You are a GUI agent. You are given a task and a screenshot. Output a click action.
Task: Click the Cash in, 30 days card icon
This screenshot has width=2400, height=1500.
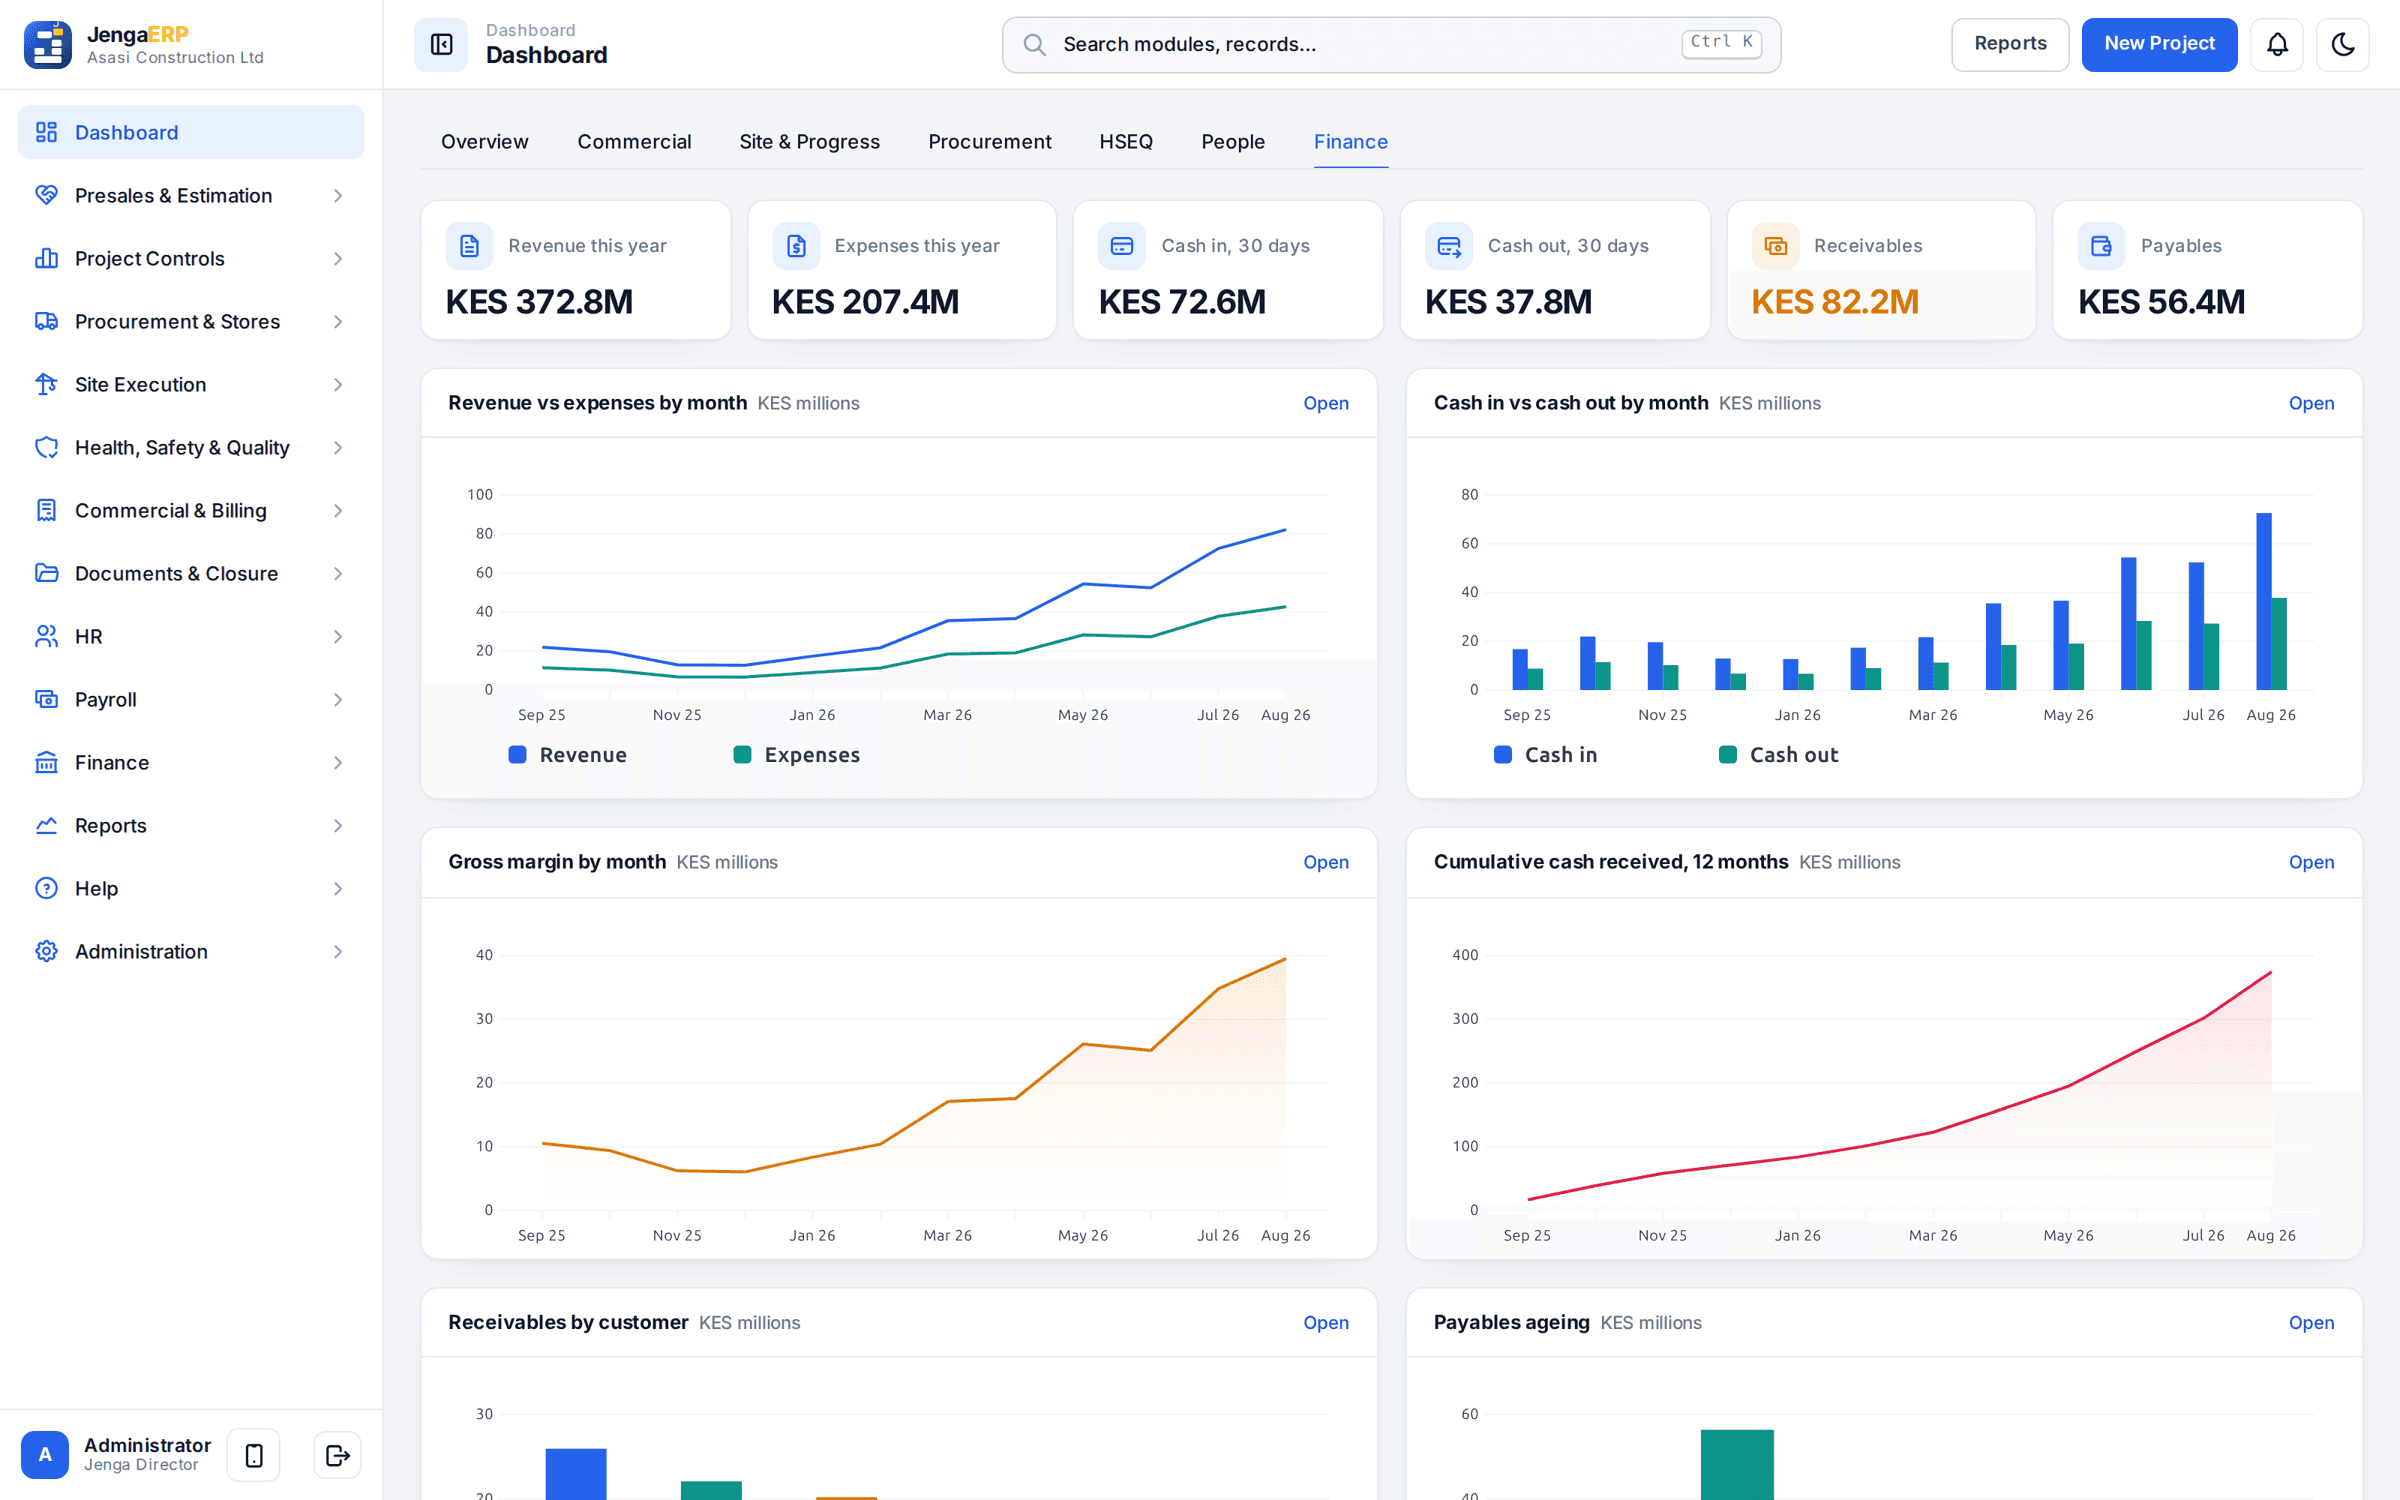click(1122, 246)
